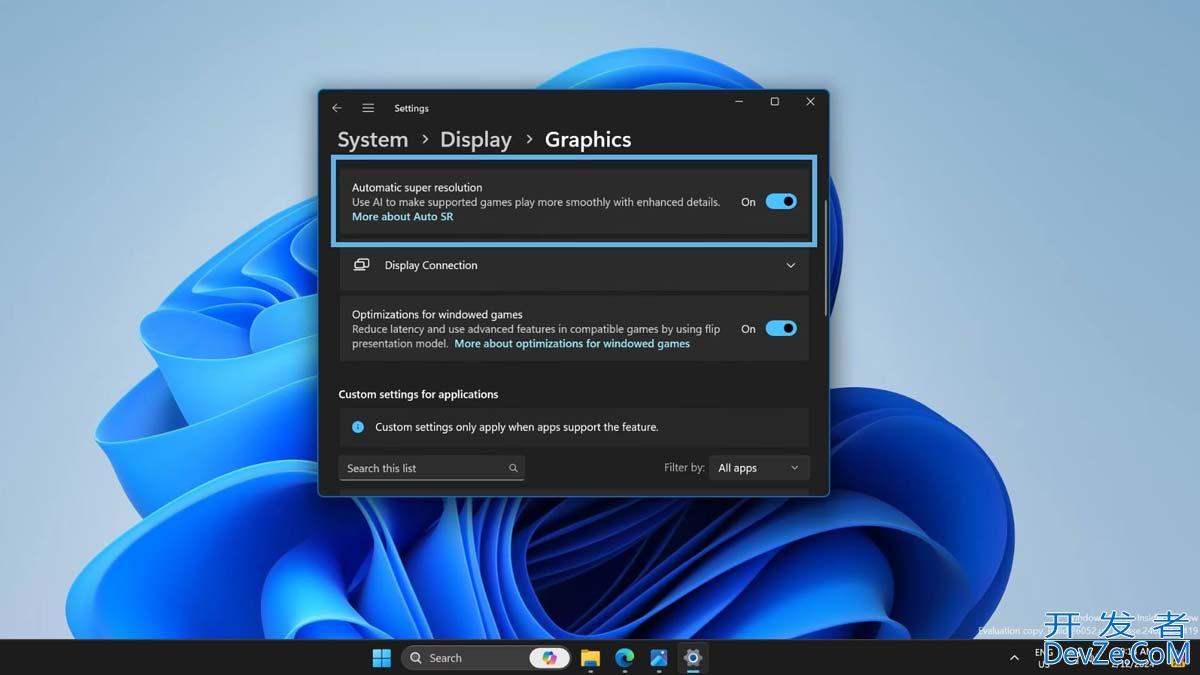The image size is (1200, 675).
Task: Navigate to System in the breadcrumb
Action: click(x=373, y=140)
